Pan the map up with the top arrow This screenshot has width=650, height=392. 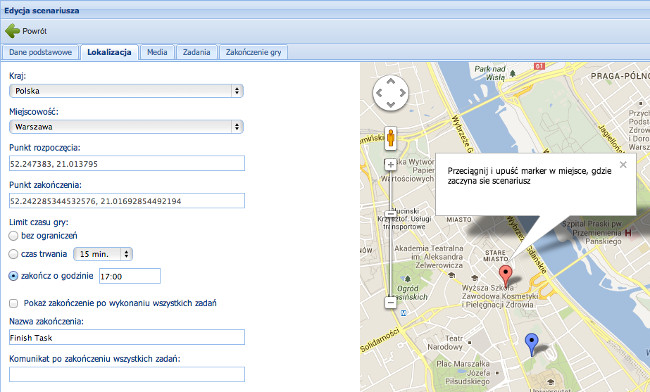click(x=390, y=81)
